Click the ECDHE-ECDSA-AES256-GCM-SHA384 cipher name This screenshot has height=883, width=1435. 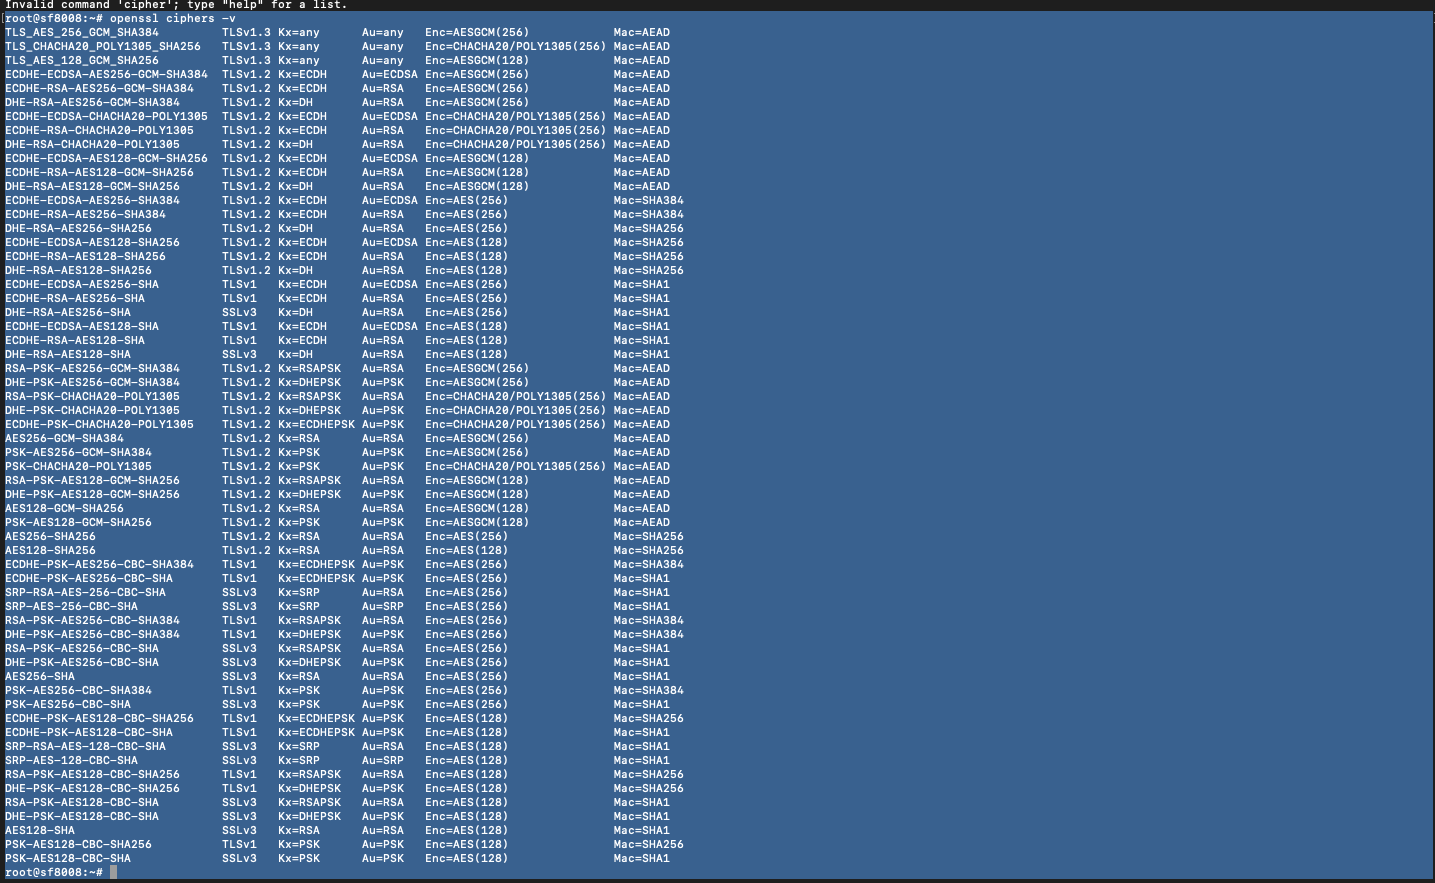[106, 74]
